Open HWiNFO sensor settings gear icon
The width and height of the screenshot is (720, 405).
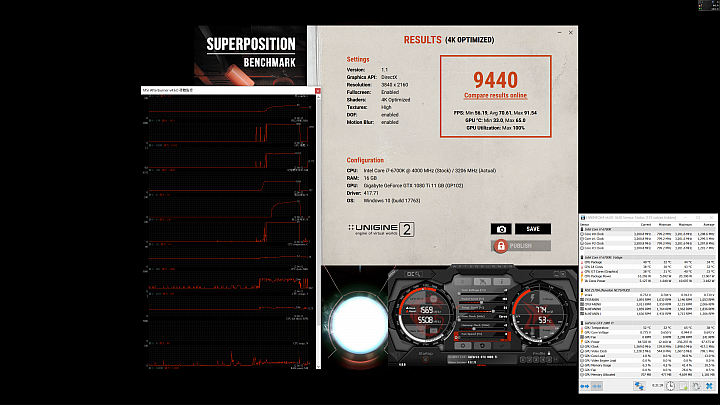click(696, 386)
